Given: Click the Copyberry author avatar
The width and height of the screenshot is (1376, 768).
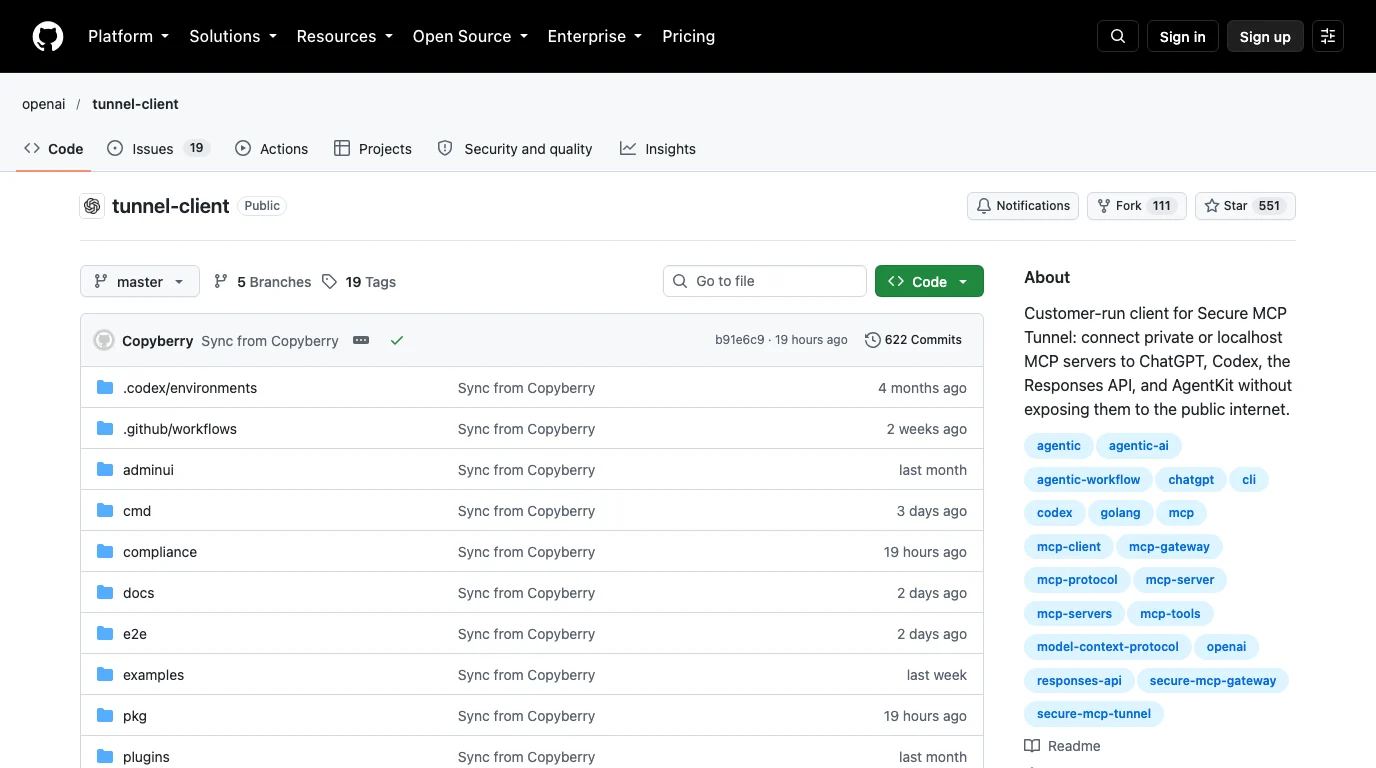Looking at the screenshot, I should pos(104,341).
